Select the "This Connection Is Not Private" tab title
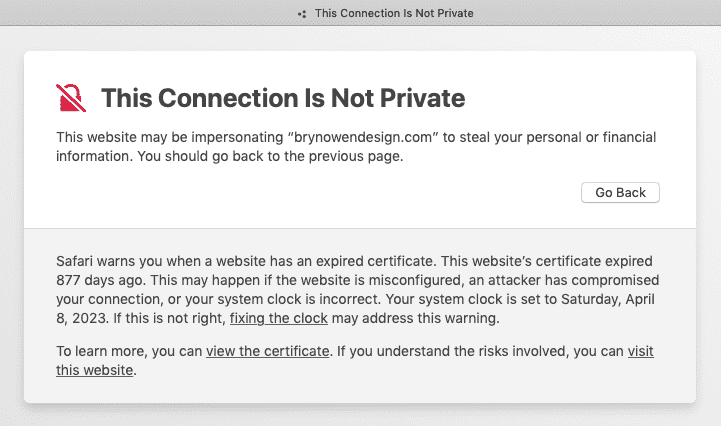 pyautogui.click(x=394, y=13)
